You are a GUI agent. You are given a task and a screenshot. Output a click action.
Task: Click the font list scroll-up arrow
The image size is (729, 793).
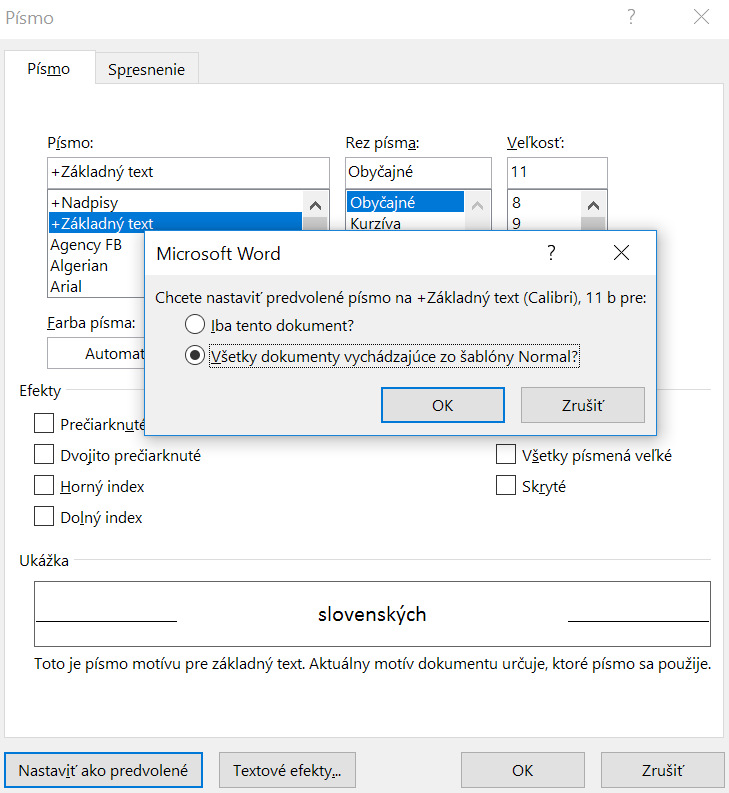coord(315,205)
